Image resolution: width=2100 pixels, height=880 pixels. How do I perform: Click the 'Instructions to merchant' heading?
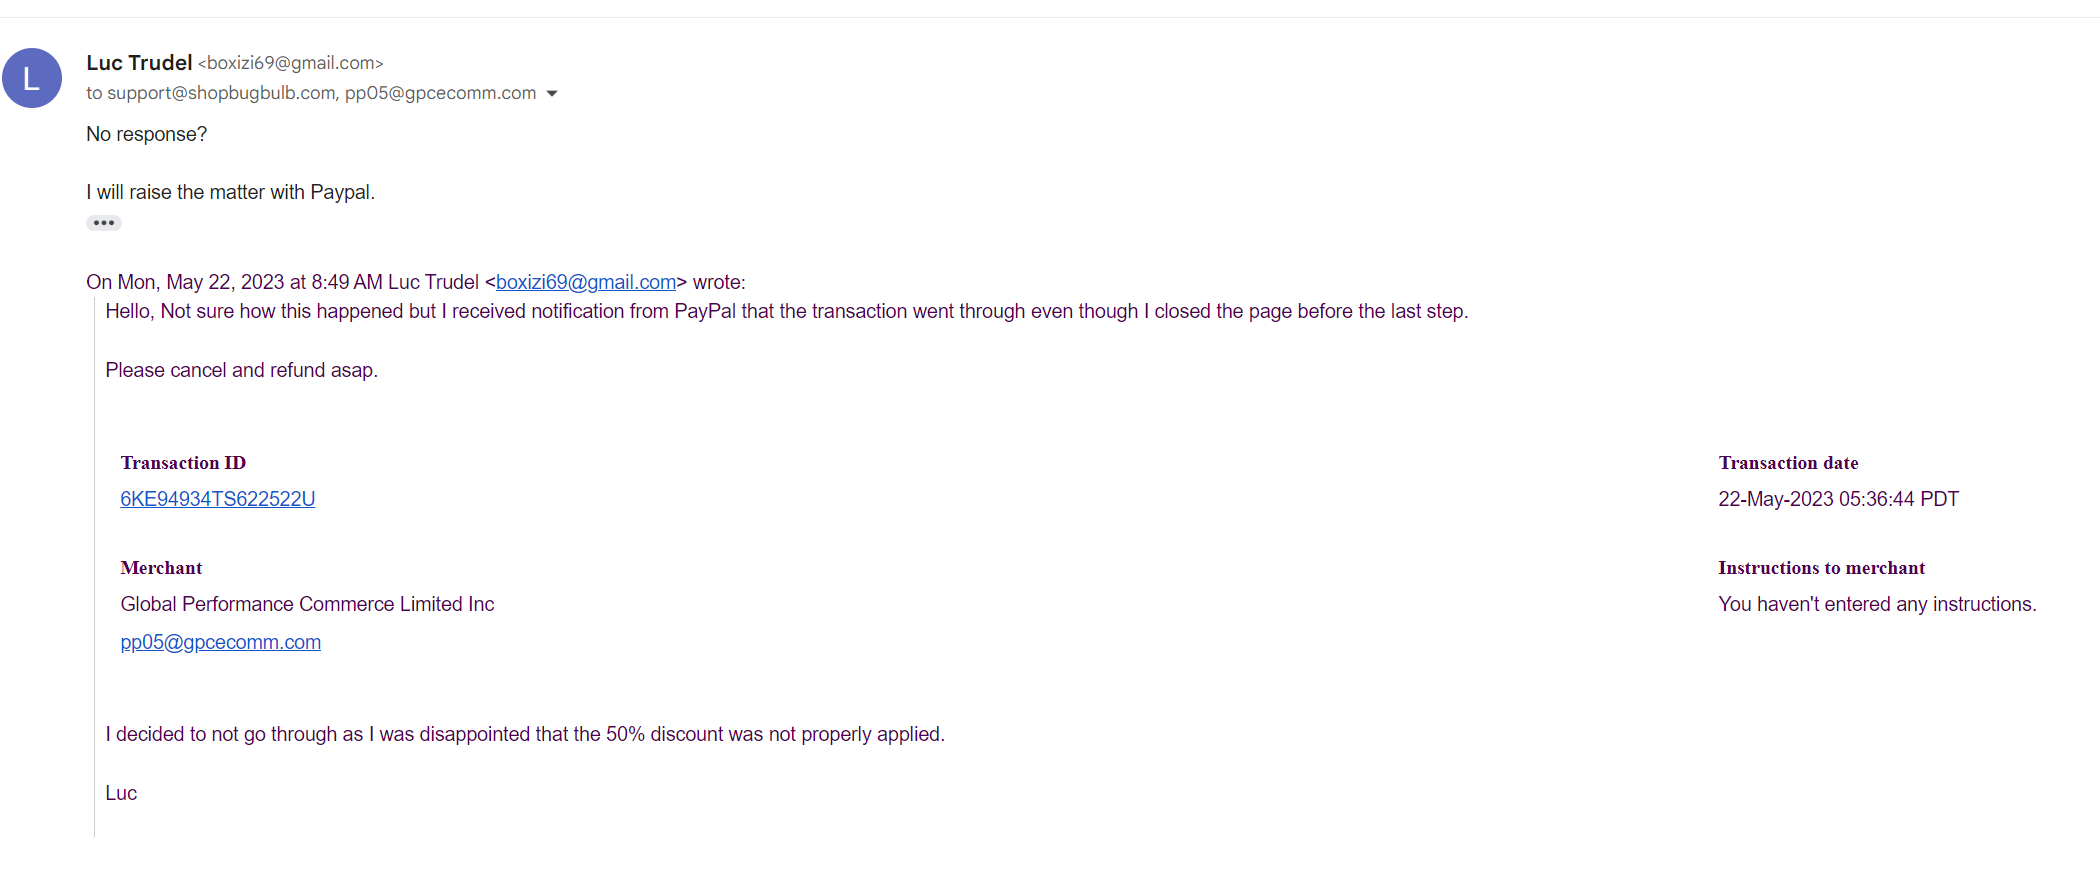tap(1821, 568)
